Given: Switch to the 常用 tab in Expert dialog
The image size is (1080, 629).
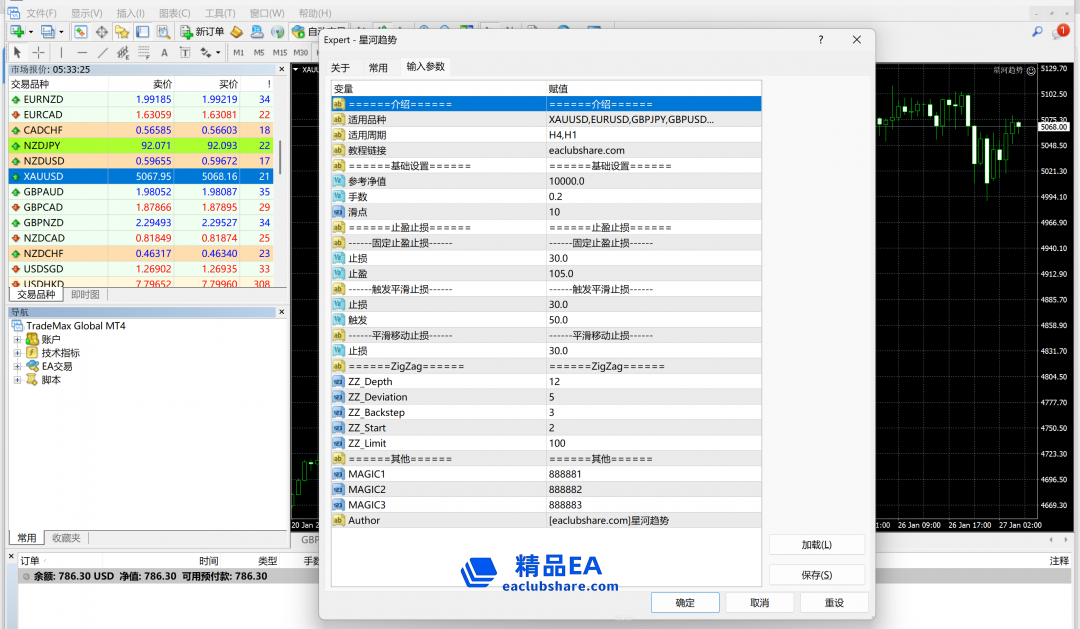Looking at the screenshot, I should pos(378,68).
